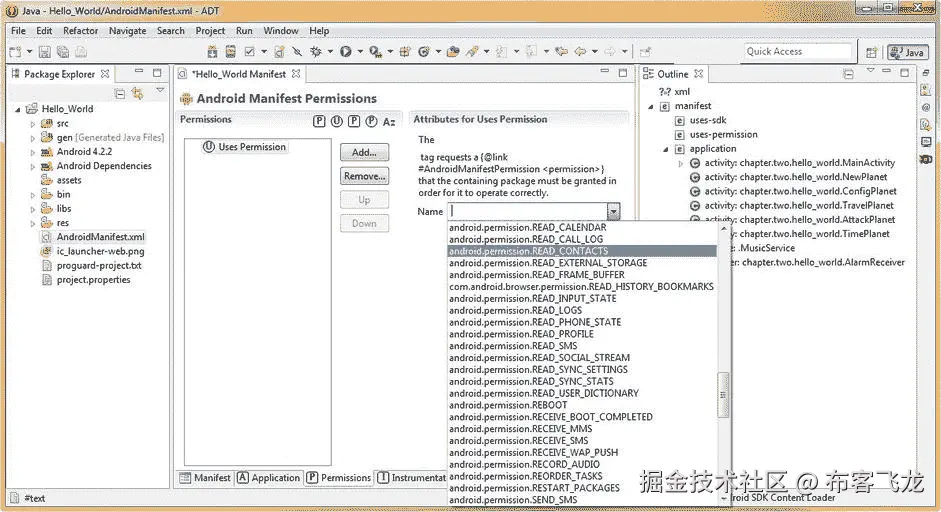
Task: Click the Name combo box text field
Action: (528, 211)
